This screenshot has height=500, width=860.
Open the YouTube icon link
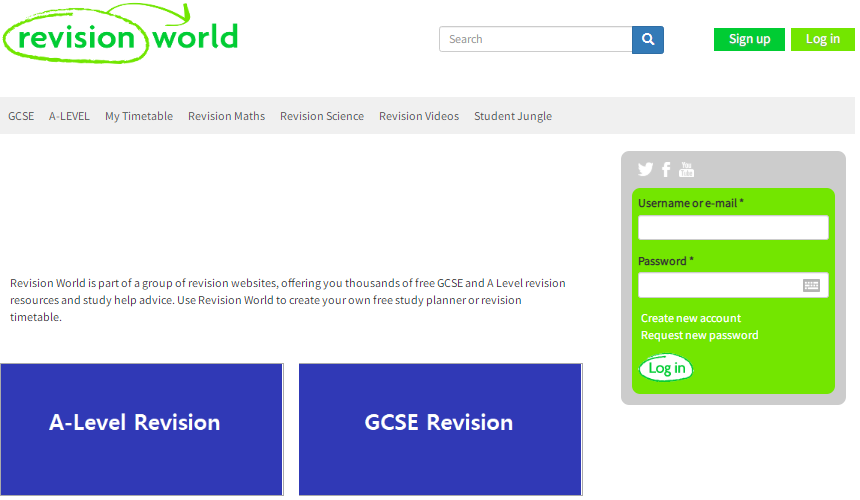point(686,169)
